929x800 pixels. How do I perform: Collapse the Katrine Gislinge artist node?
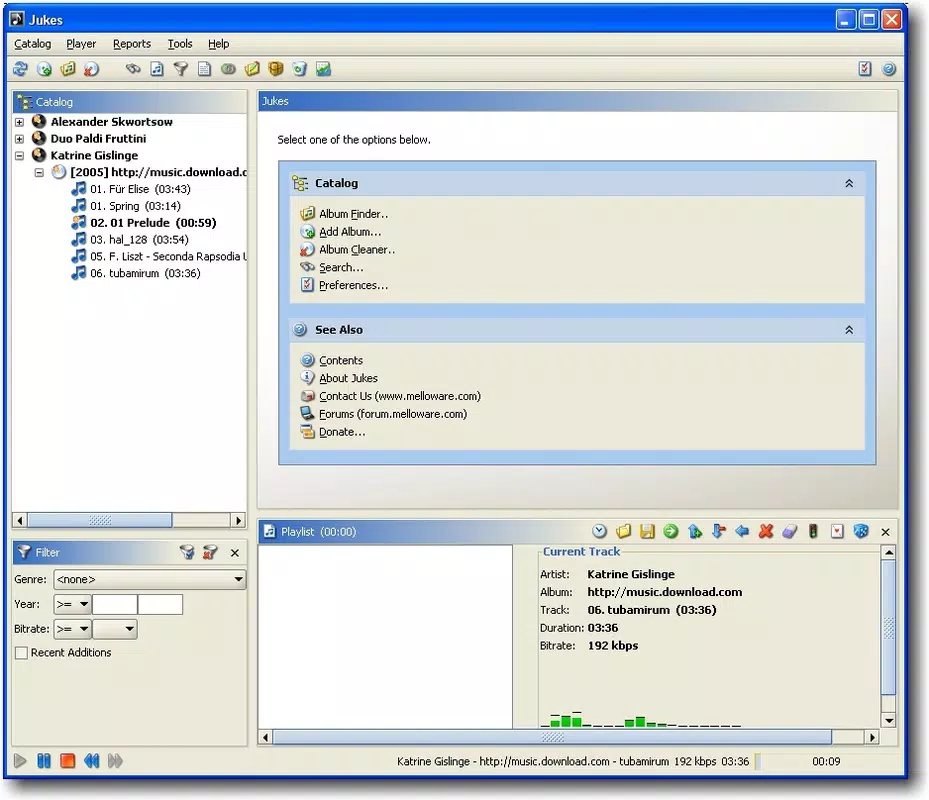point(20,155)
